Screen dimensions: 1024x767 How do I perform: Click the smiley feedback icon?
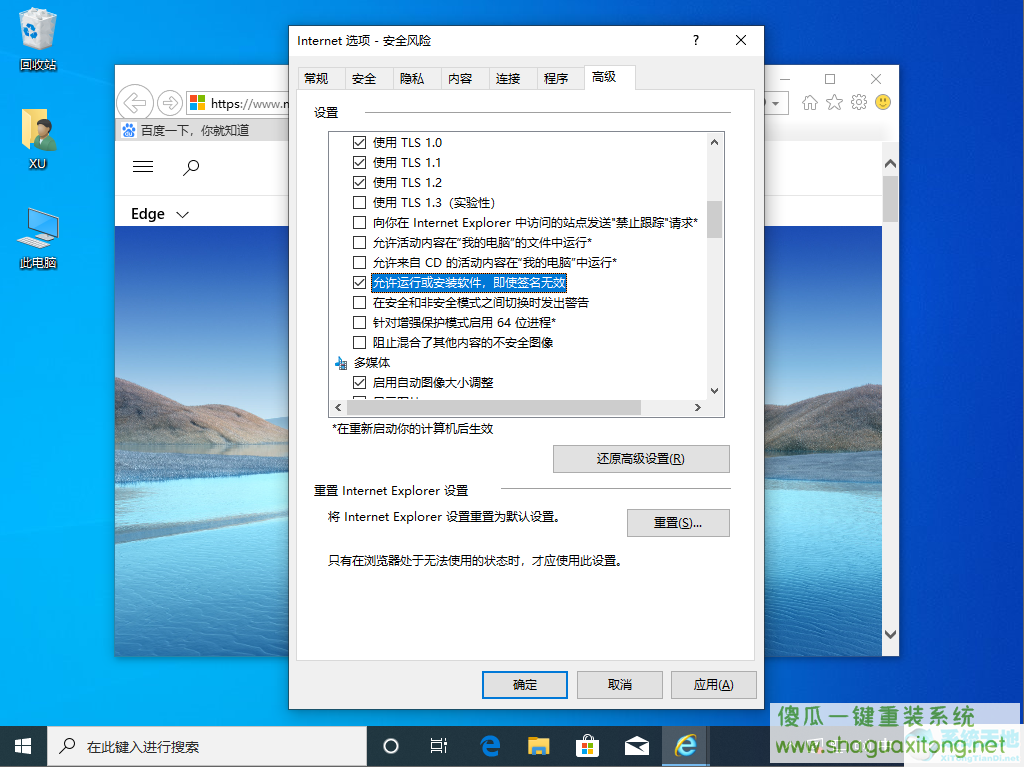tap(883, 103)
